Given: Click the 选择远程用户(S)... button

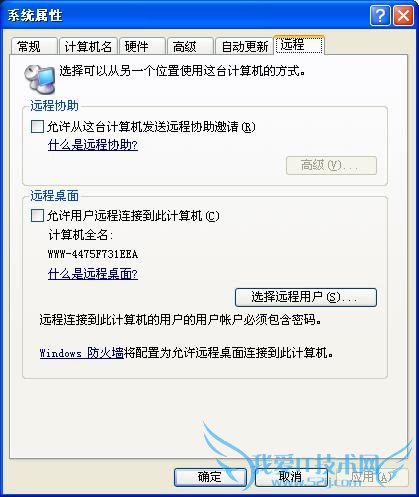Looking at the screenshot, I should coord(306,297).
